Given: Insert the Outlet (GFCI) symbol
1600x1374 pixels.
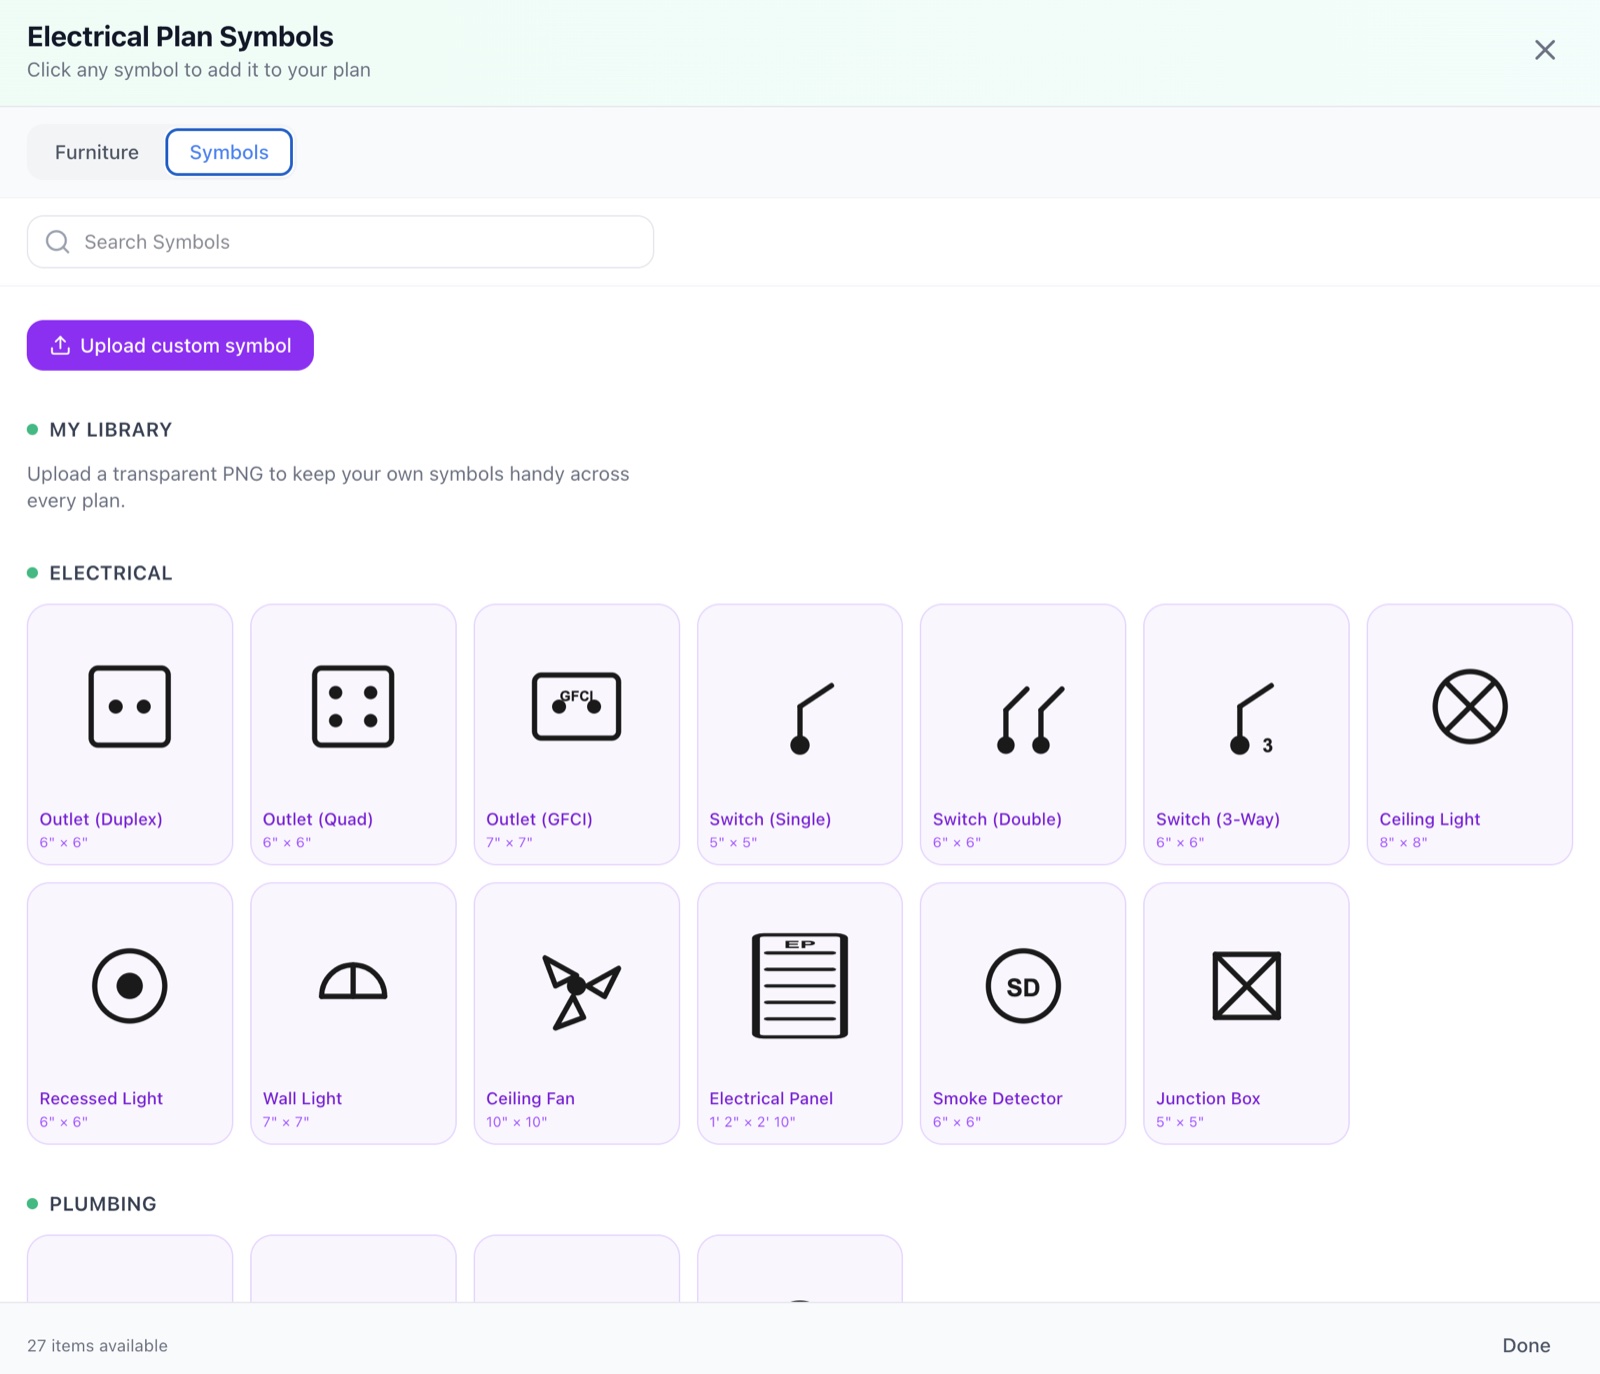Looking at the screenshot, I should tap(577, 734).
